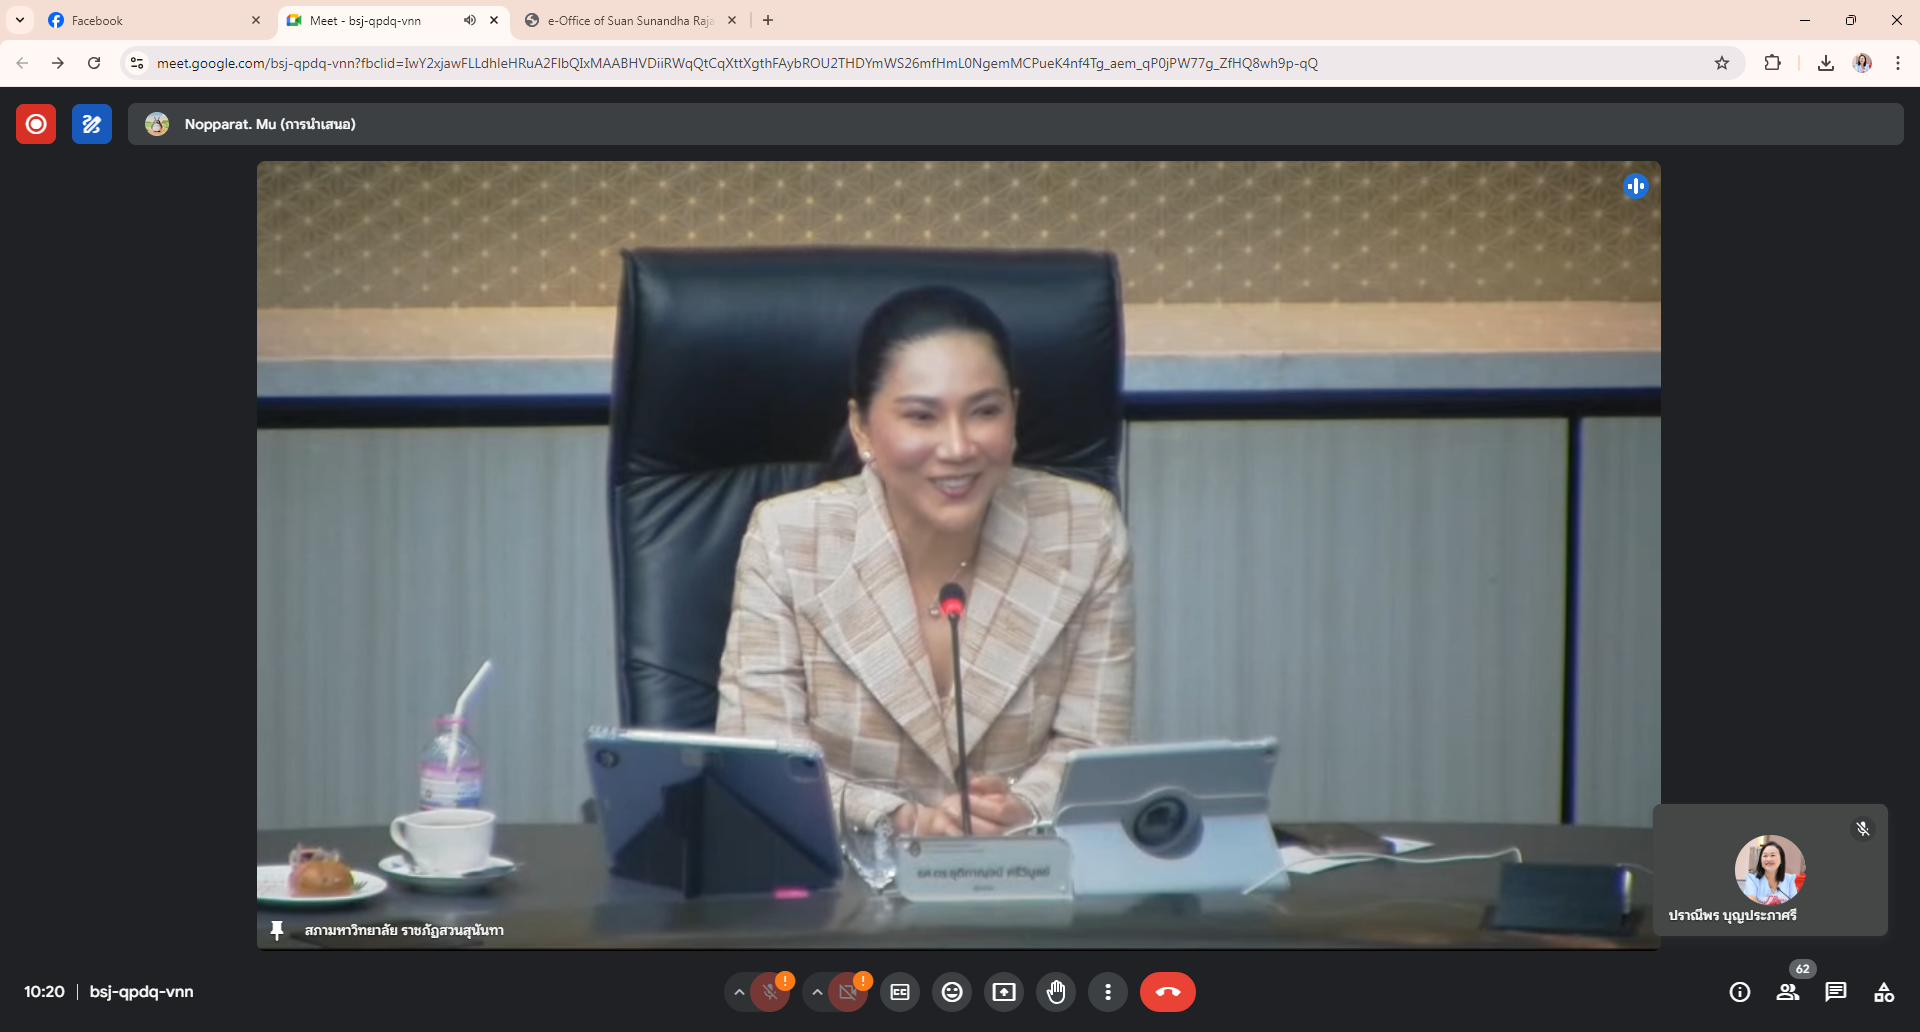Raise your hand in the meeting
1920x1032 pixels.
click(x=1056, y=992)
